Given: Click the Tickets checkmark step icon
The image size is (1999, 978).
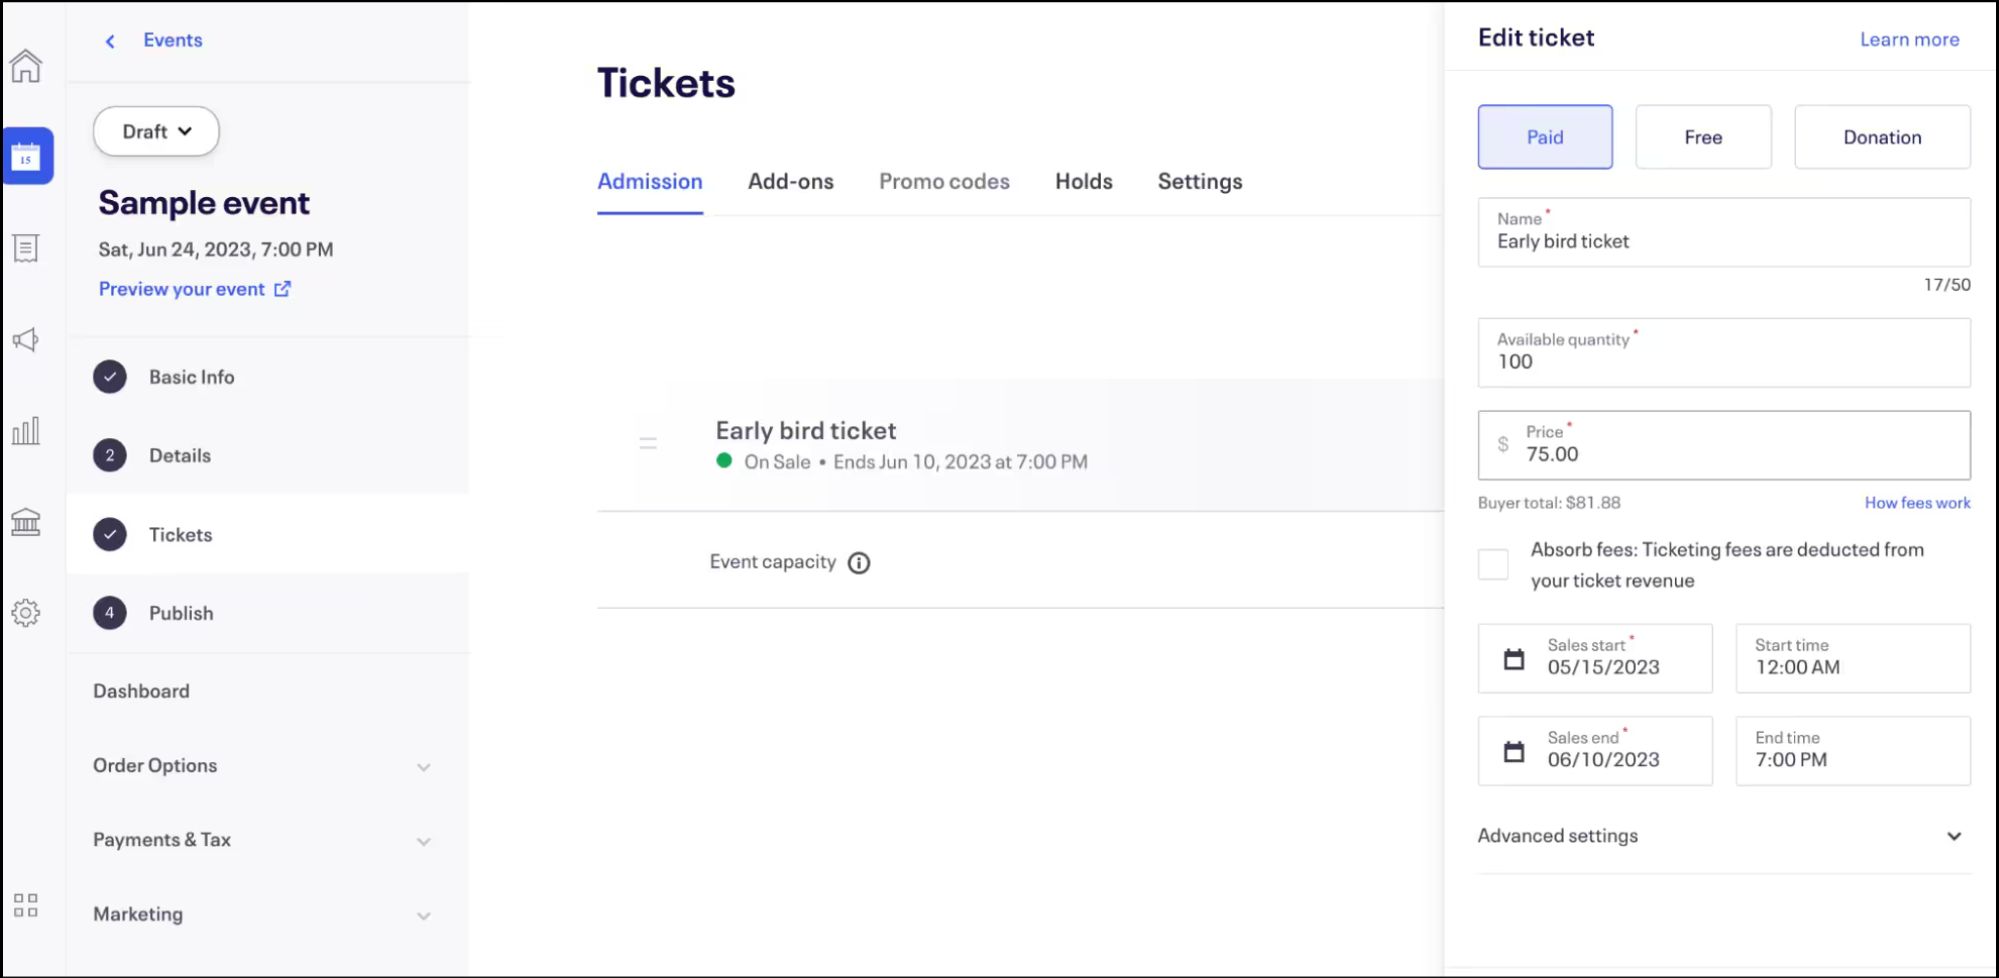Looking at the screenshot, I should click(110, 534).
